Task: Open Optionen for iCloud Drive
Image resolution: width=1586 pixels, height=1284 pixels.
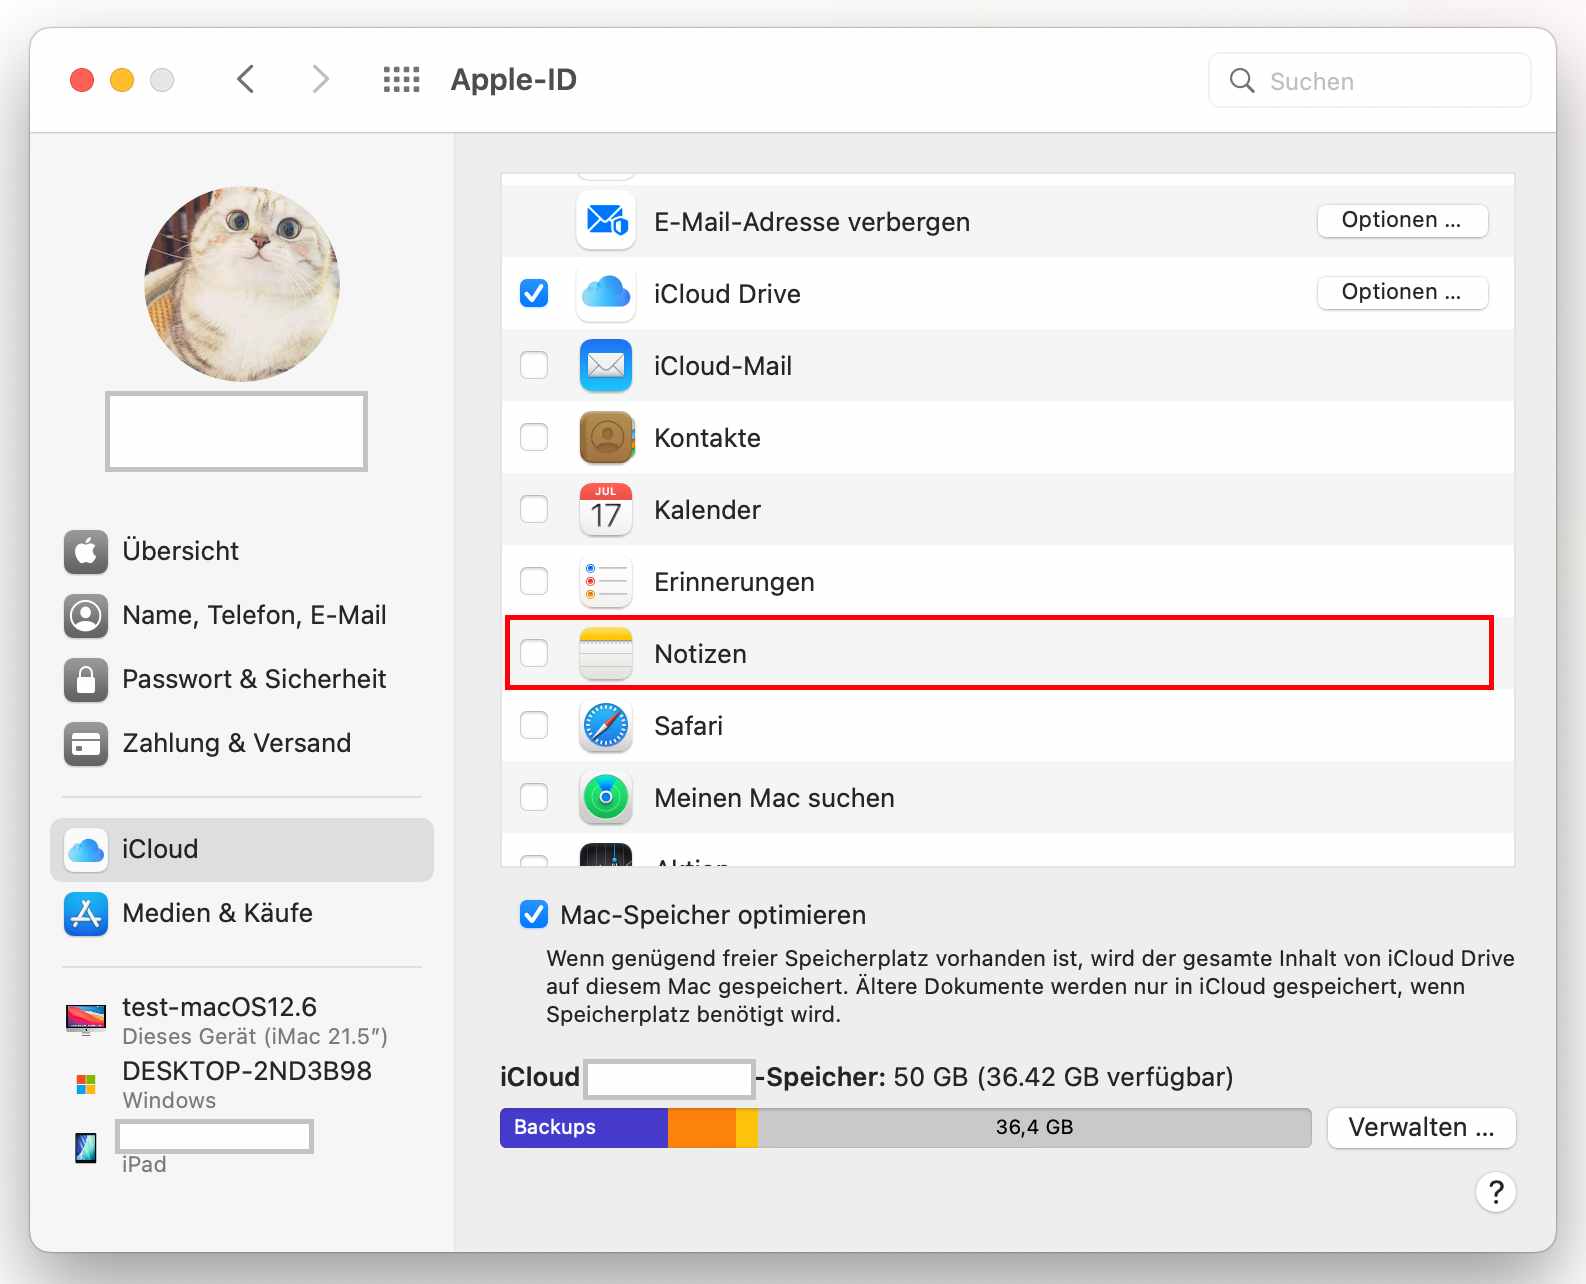Action: 1402,292
